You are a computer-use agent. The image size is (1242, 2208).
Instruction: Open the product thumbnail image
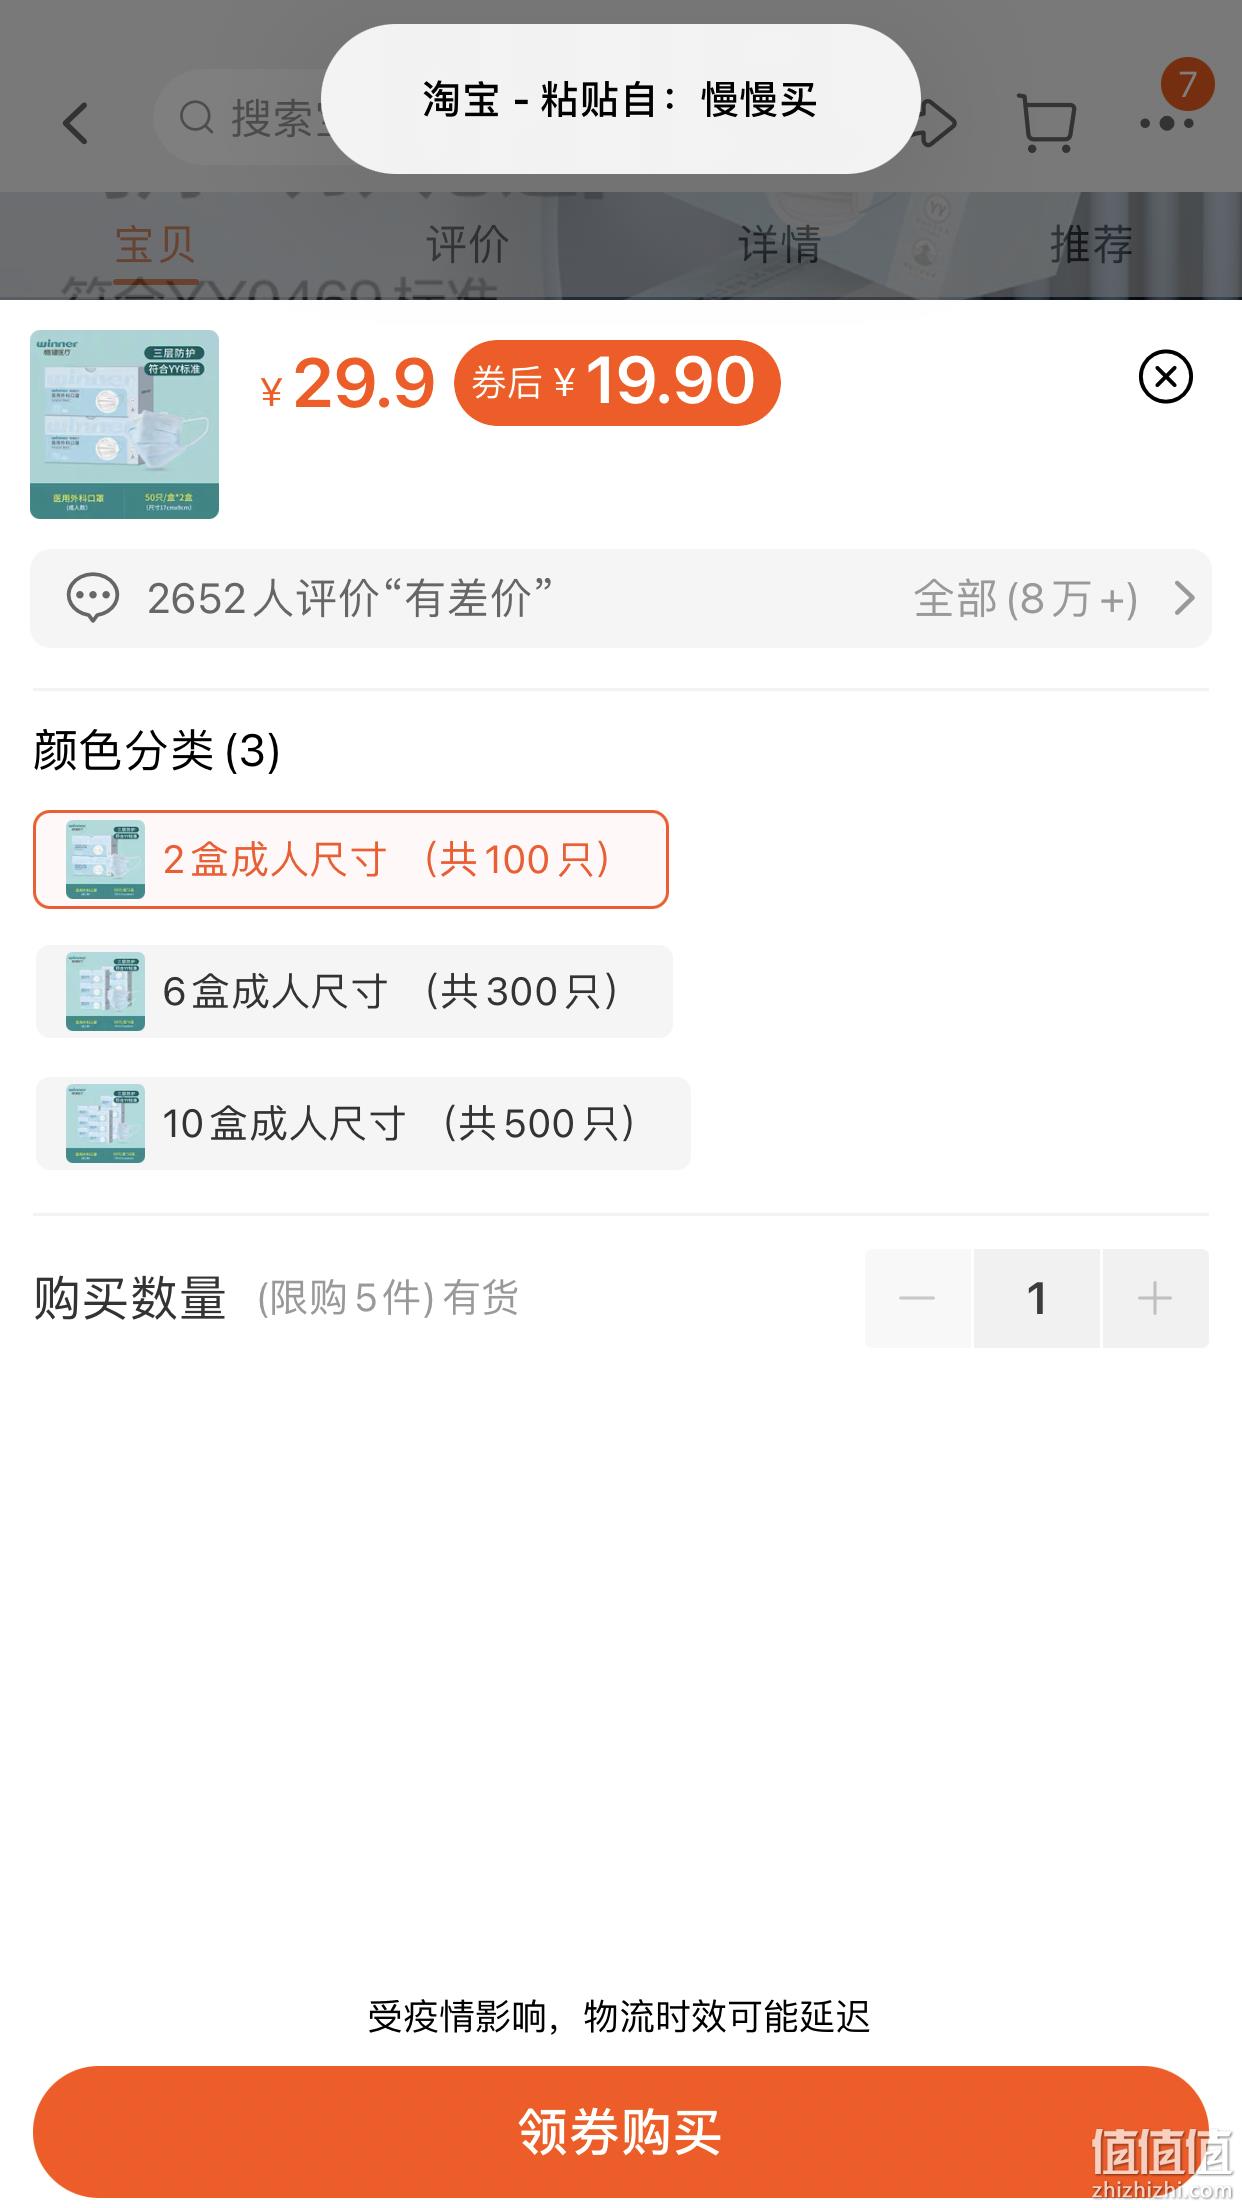[124, 424]
